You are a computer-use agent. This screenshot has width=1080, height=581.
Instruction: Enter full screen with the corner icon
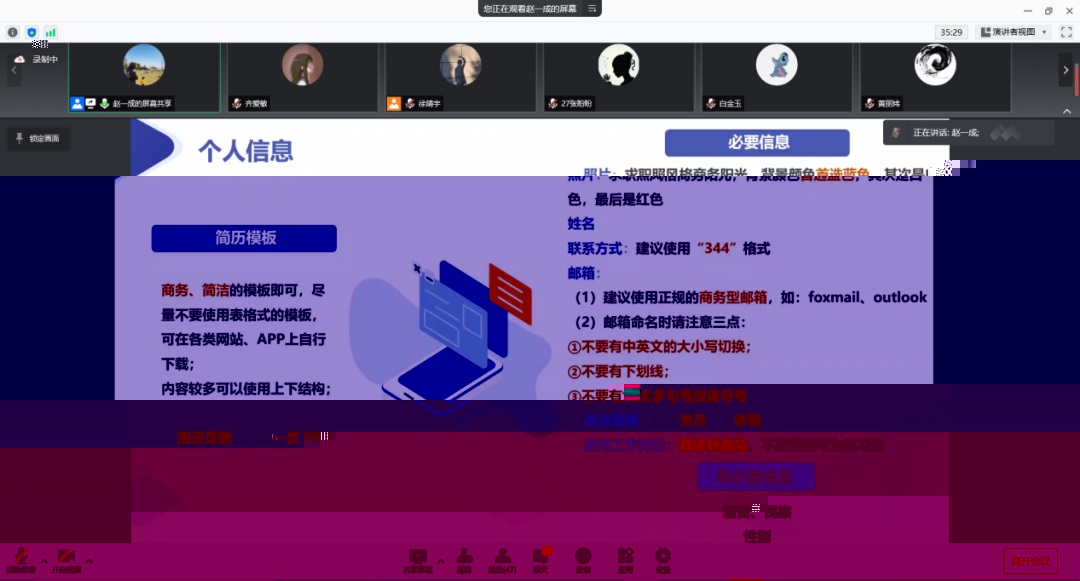tap(1066, 32)
